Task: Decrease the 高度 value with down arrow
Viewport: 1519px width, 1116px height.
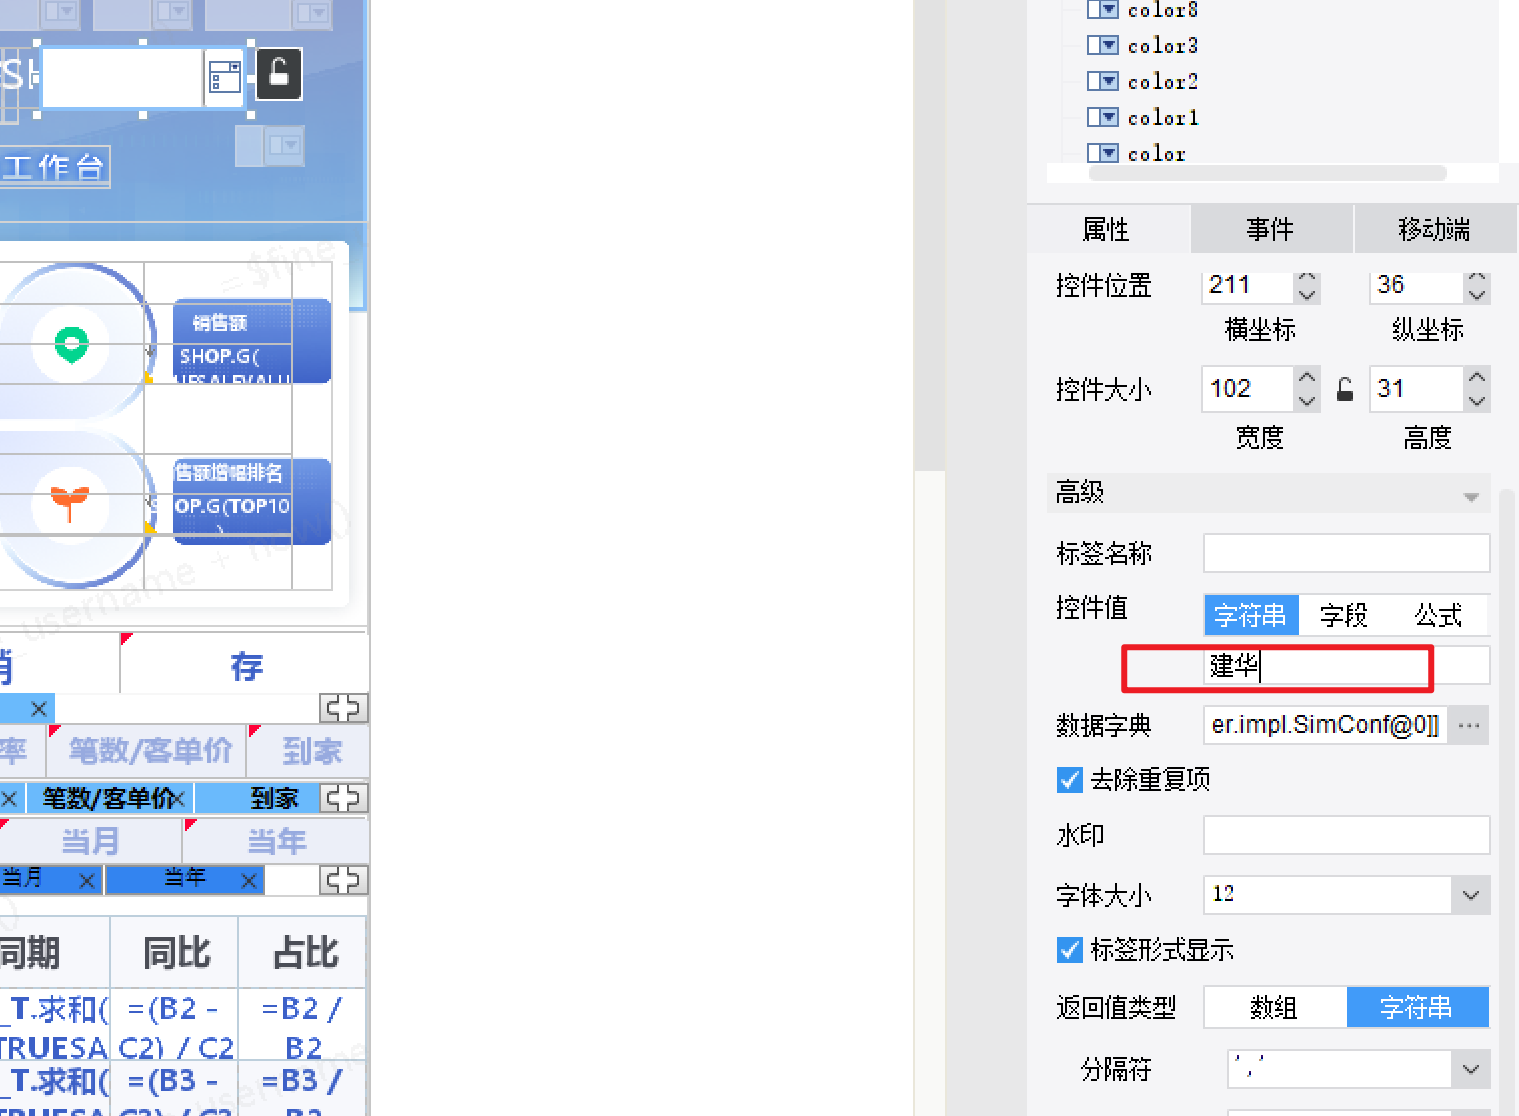Action: [x=1476, y=400]
